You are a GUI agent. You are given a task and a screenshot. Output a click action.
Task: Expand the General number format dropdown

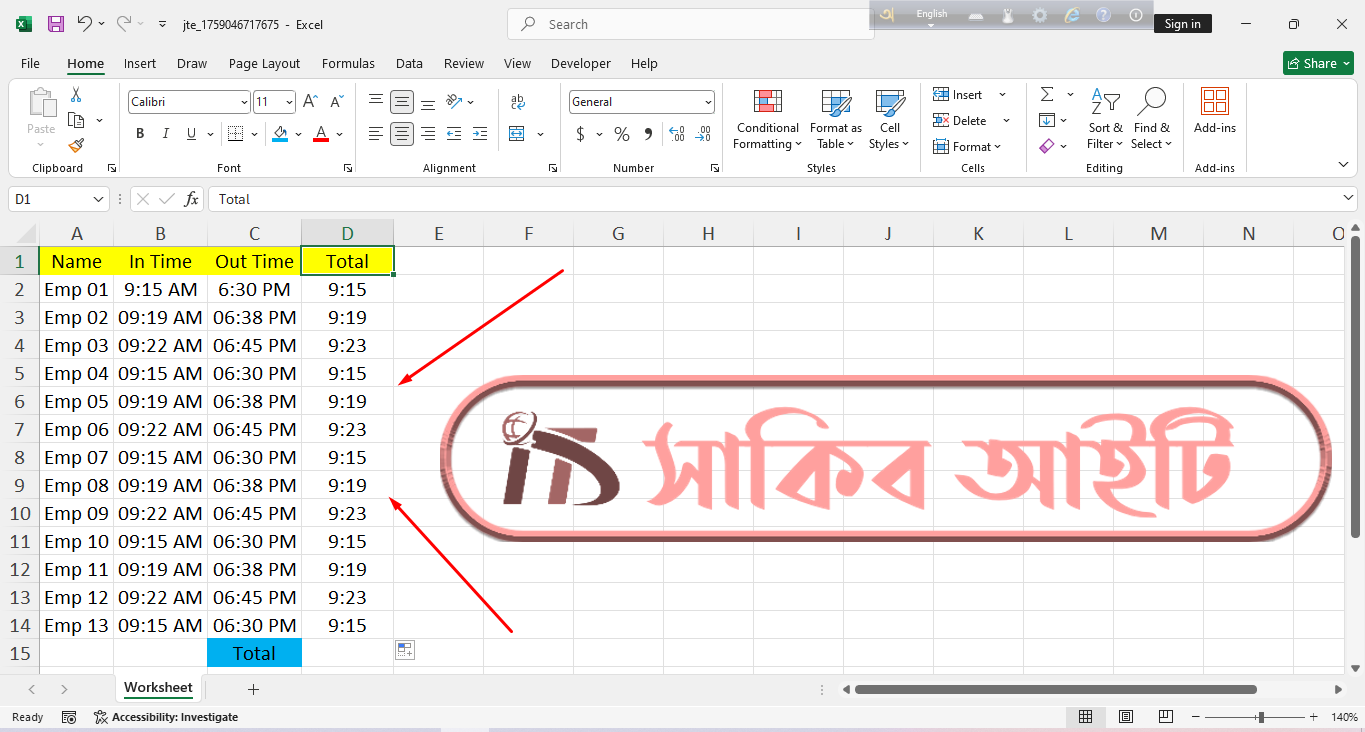(708, 102)
